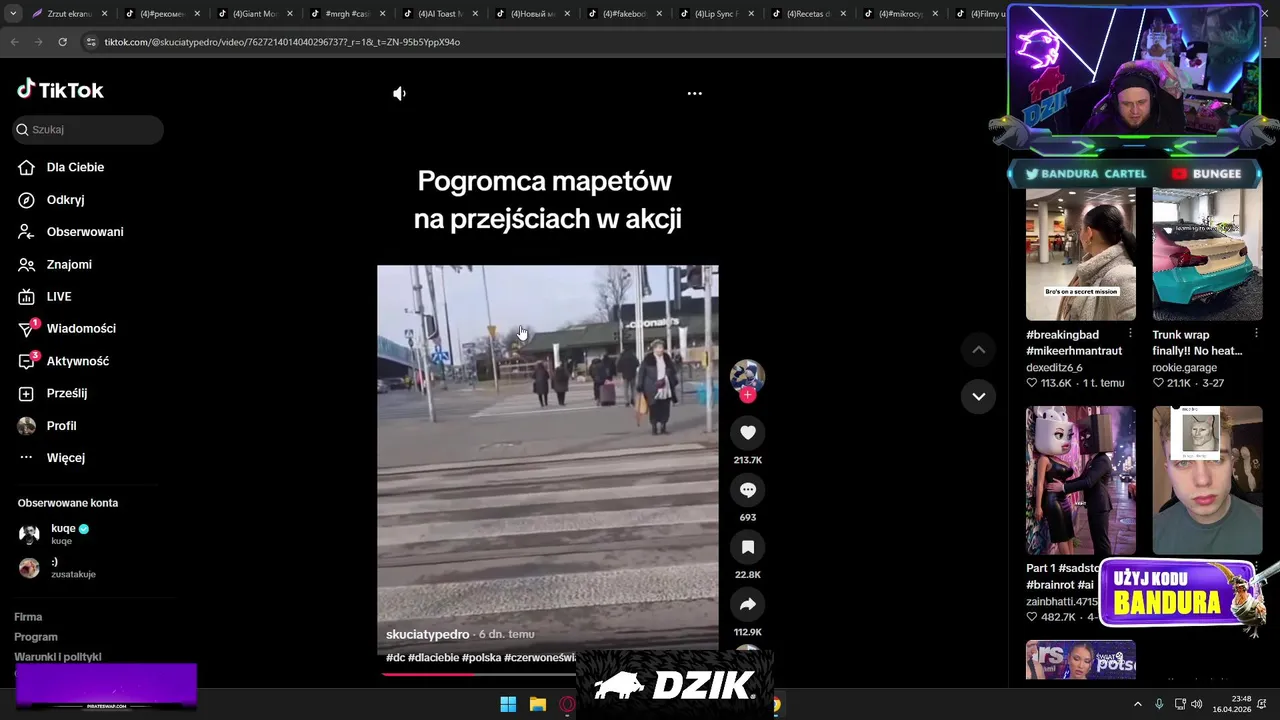Expand Warunki i polityki footer section
This screenshot has width=1280, height=720.
pyautogui.click(x=58, y=657)
